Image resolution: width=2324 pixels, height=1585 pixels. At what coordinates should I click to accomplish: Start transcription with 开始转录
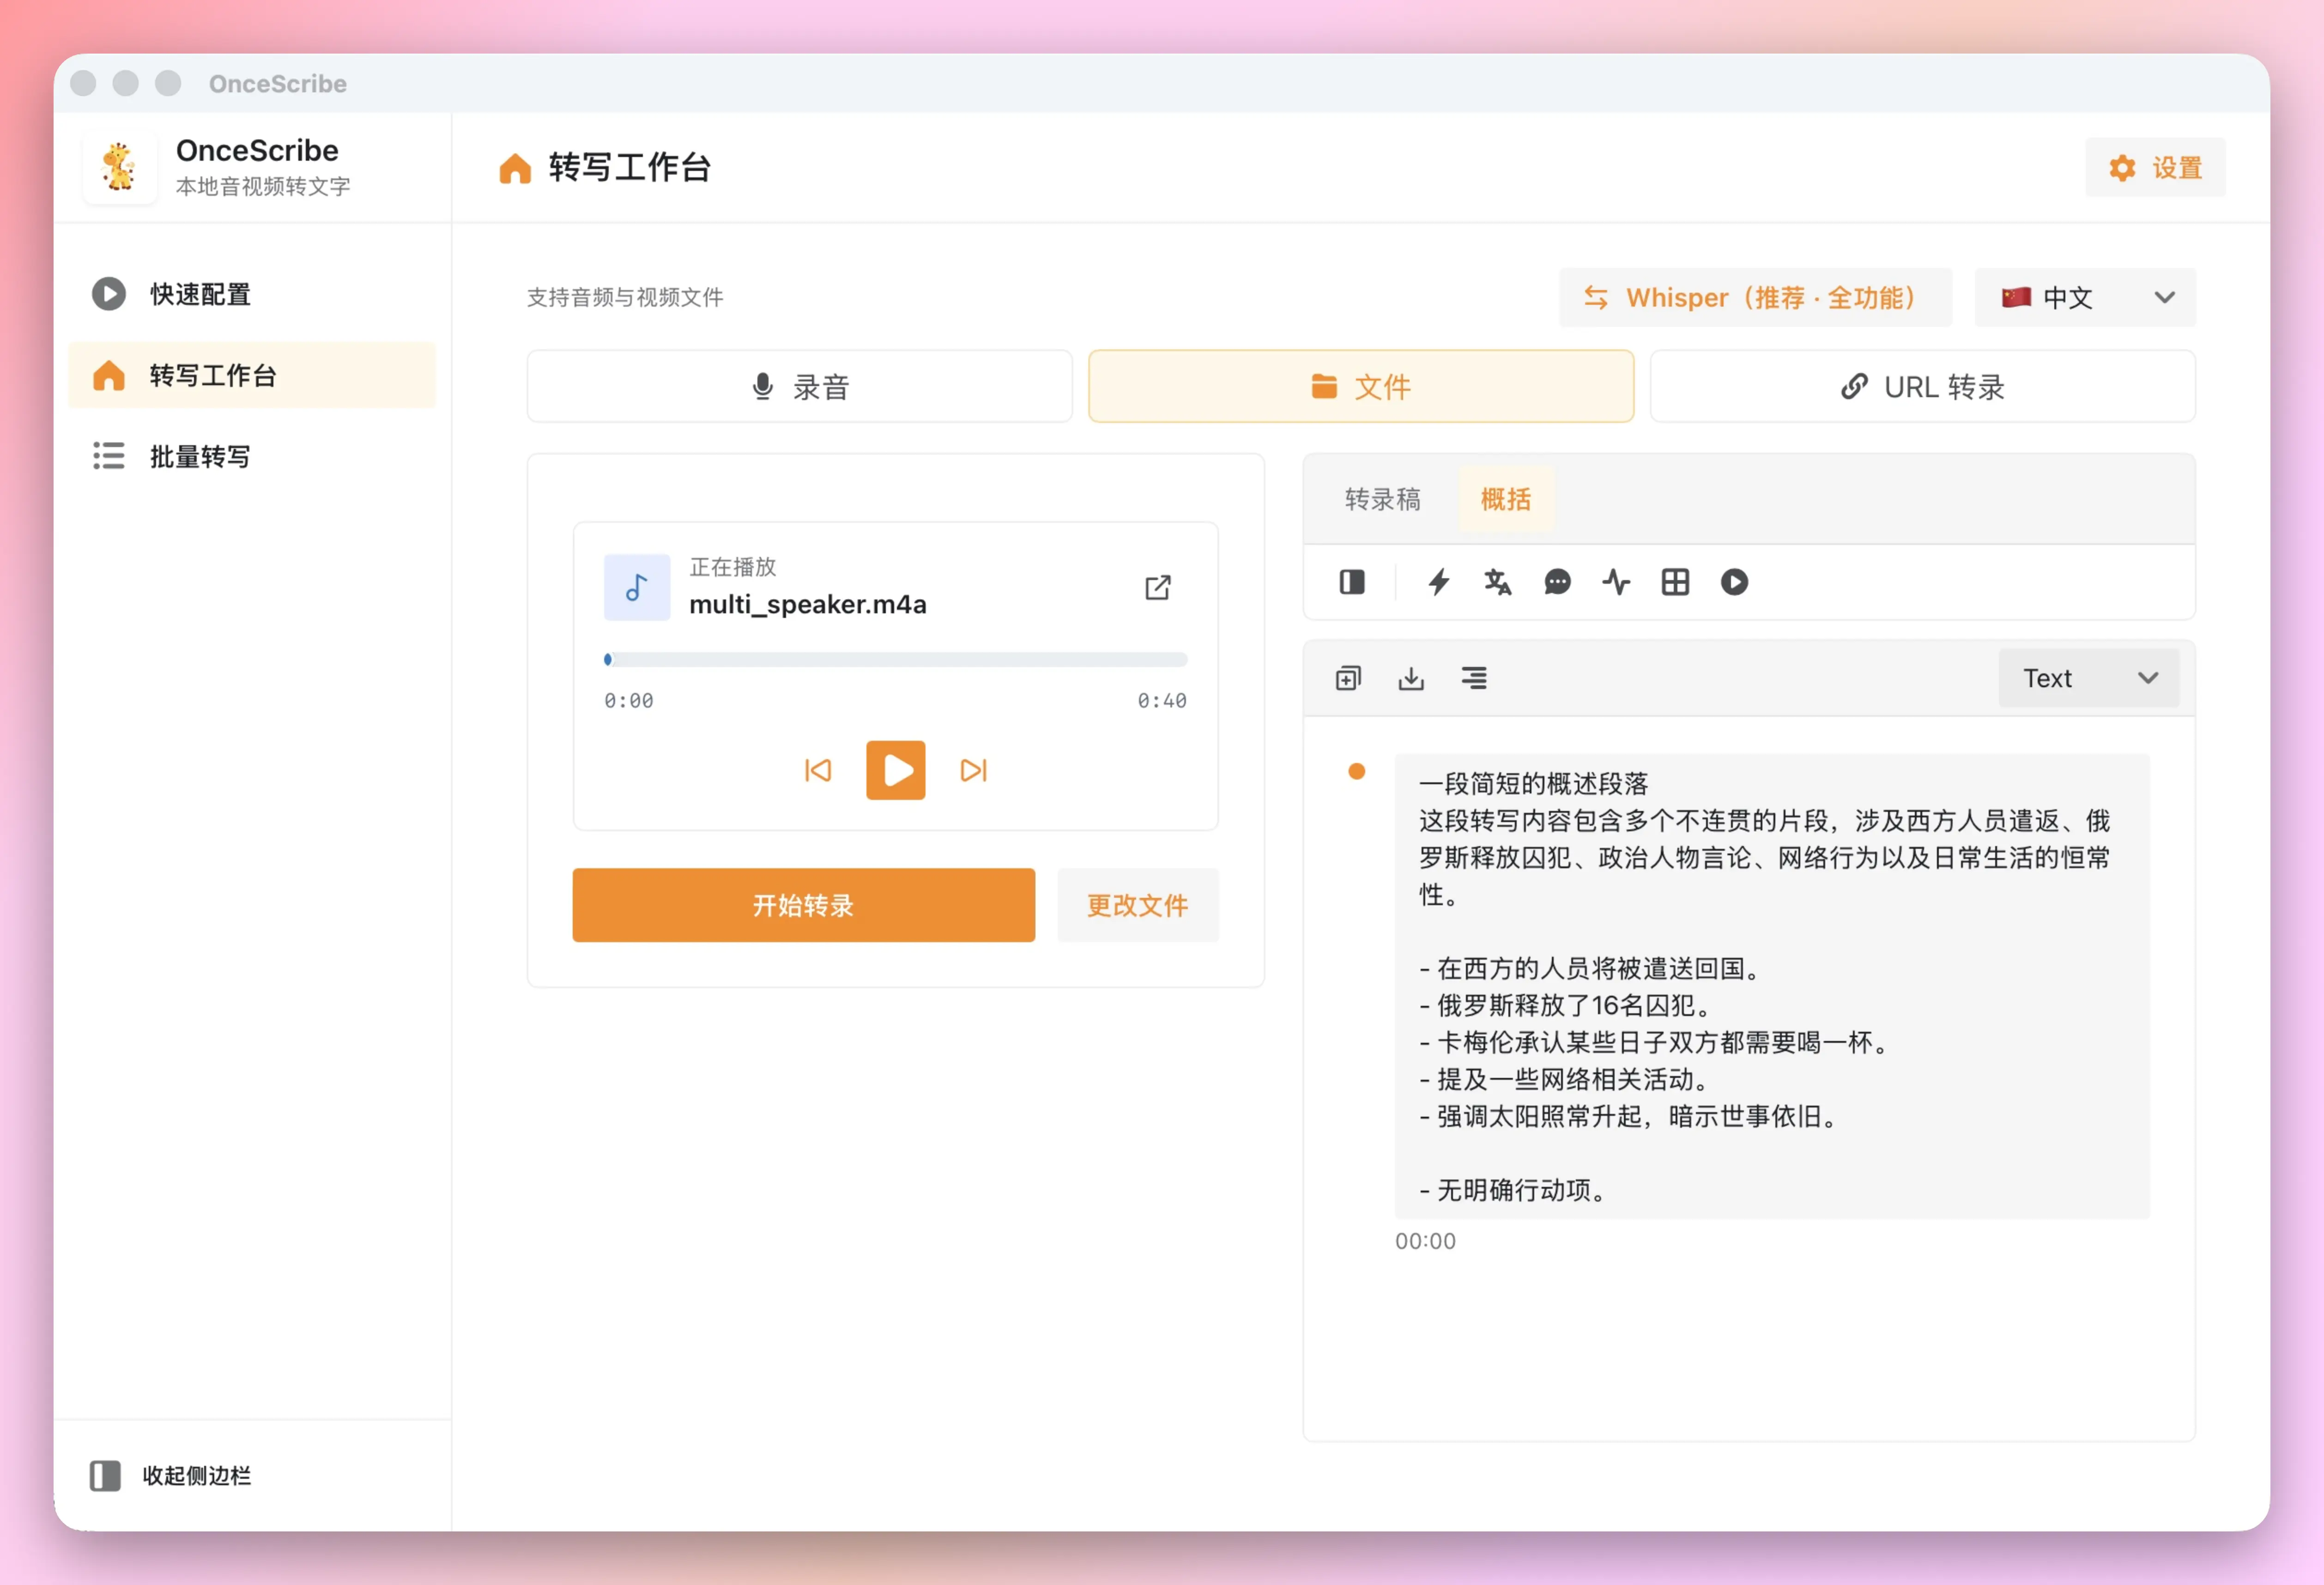(x=803, y=905)
